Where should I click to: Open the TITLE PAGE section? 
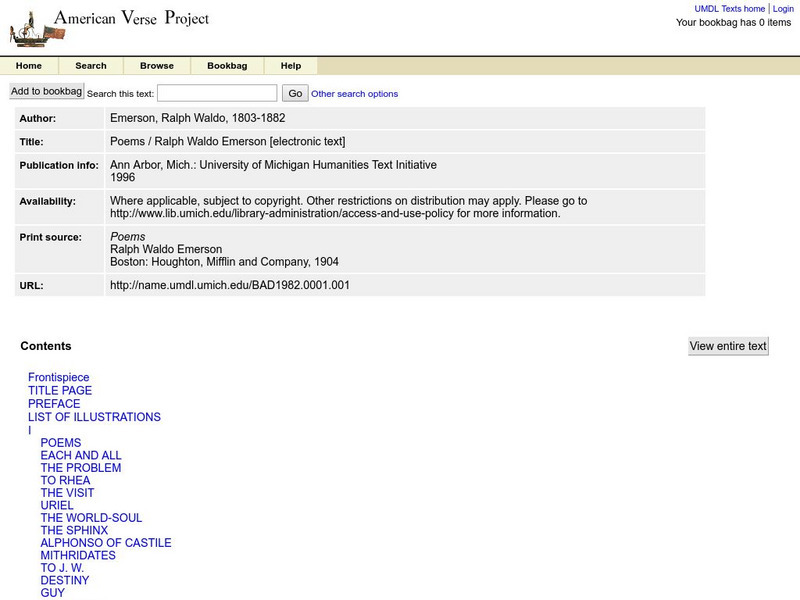(60, 390)
